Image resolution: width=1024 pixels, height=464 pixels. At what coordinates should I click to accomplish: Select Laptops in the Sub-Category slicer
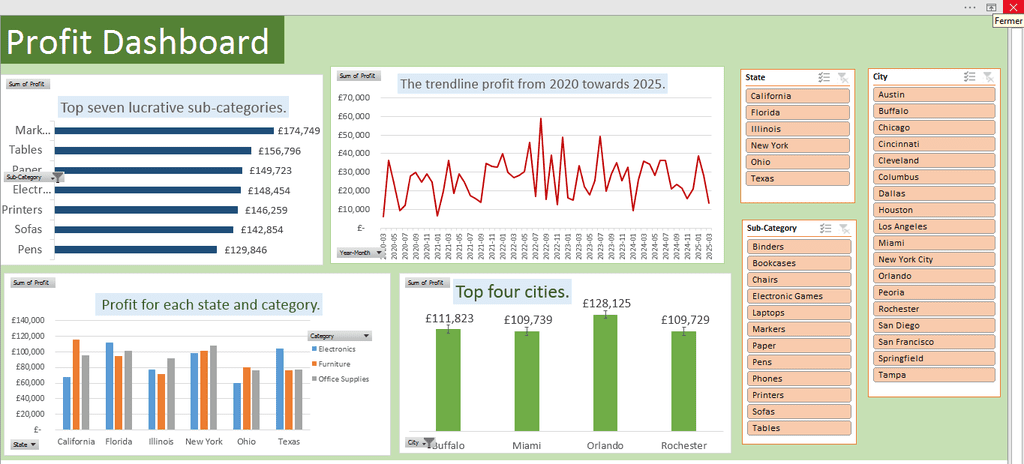pos(797,313)
